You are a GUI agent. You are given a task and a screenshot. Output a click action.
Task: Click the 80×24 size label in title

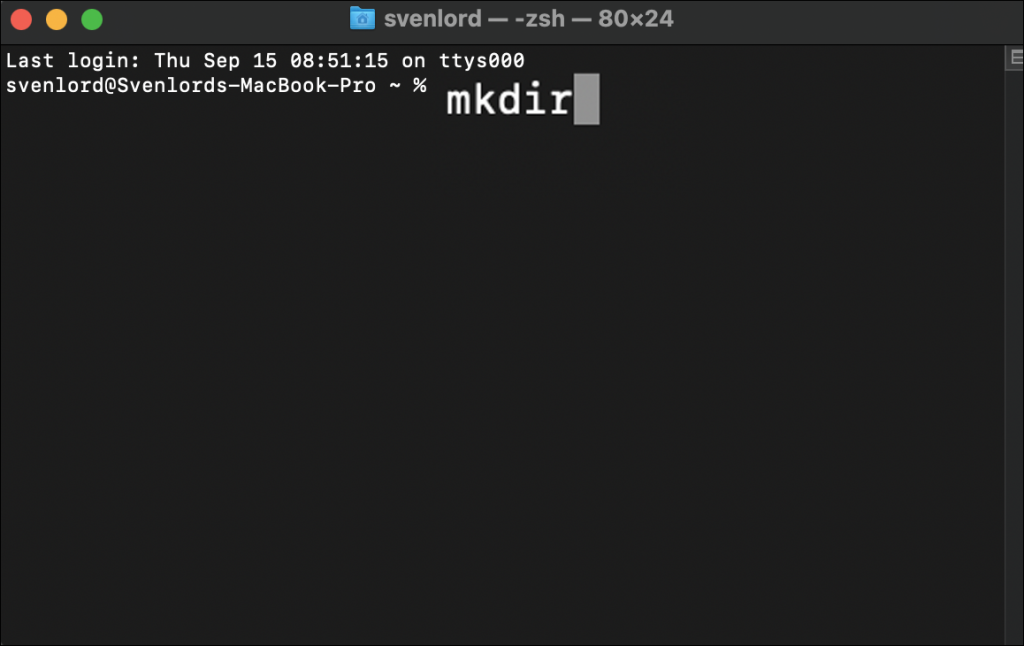635,19
